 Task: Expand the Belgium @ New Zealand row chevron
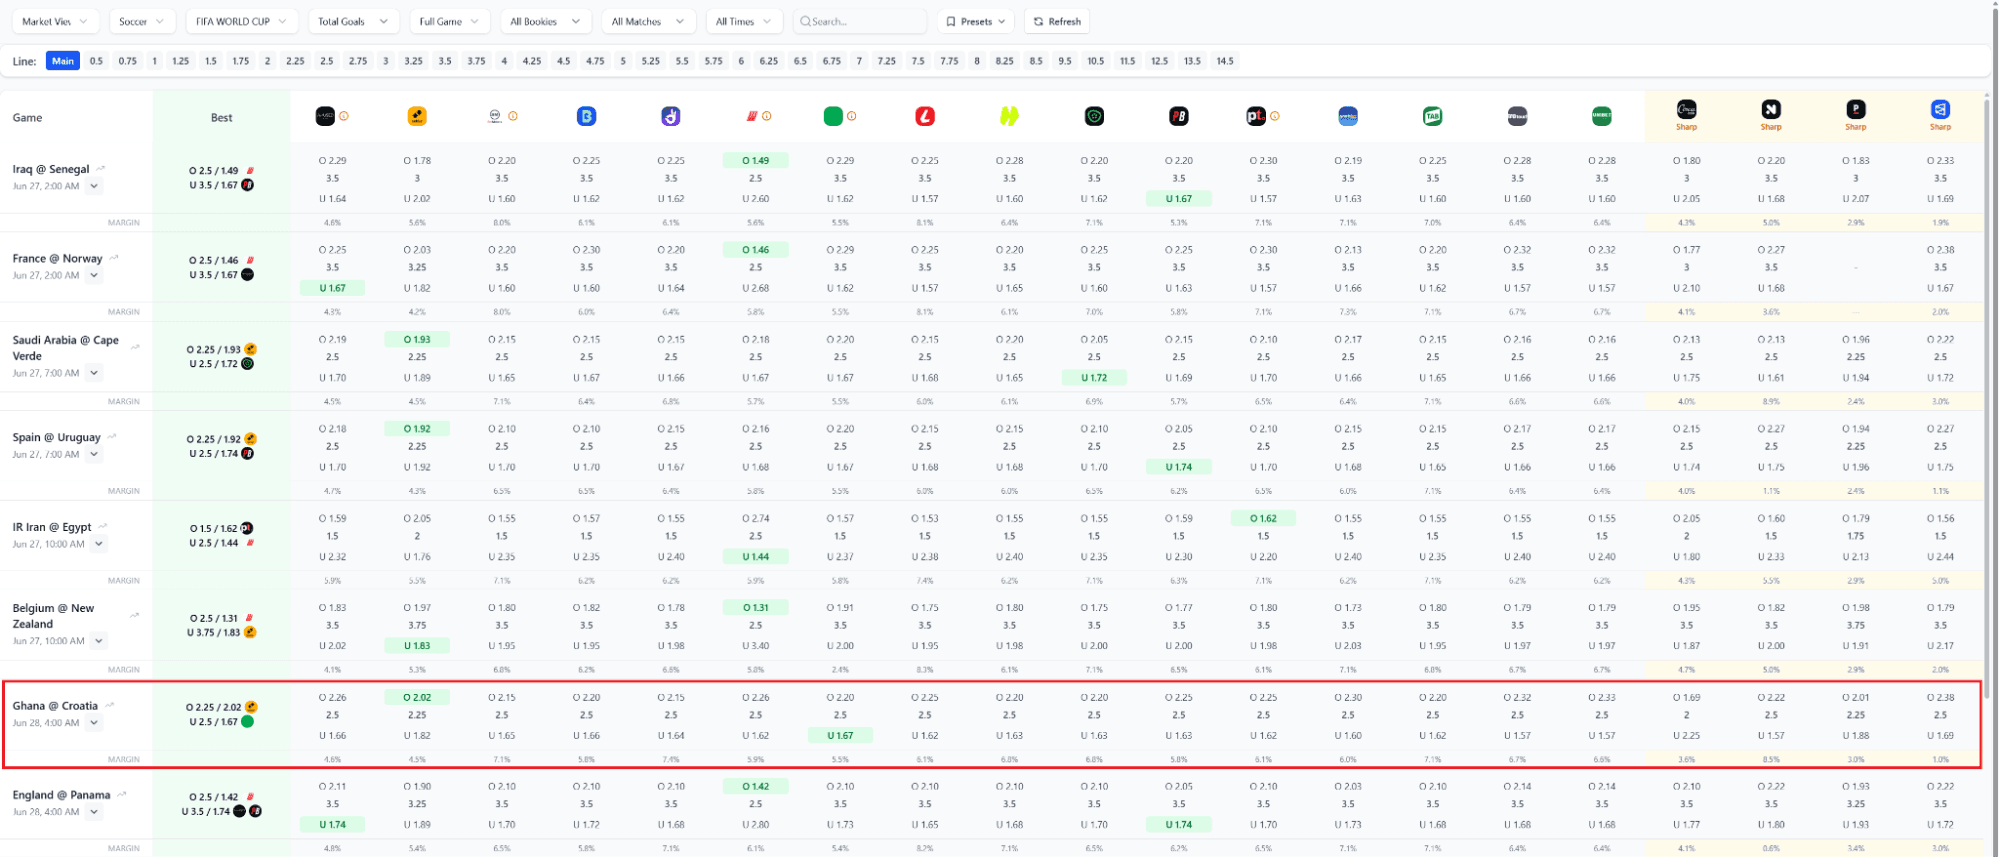(x=98, y=641)
